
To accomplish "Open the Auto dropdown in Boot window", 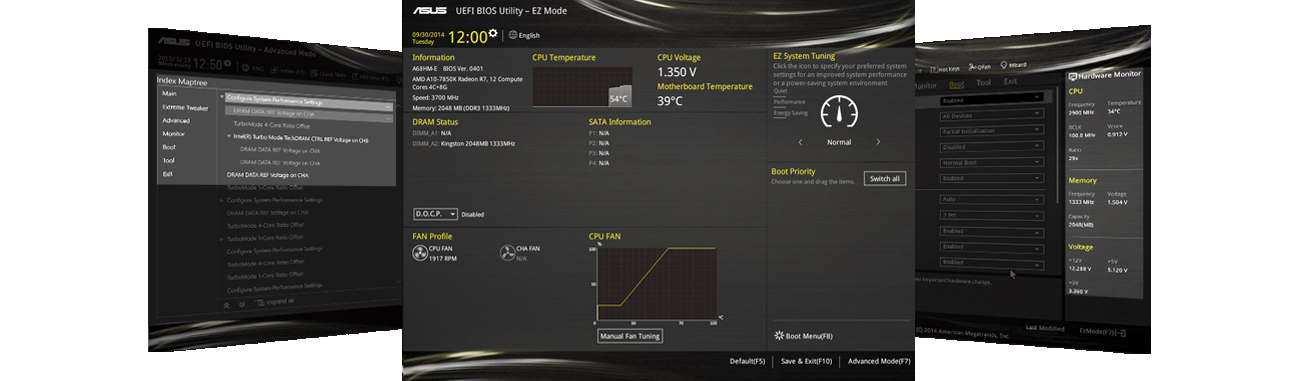I will [993, 198].
